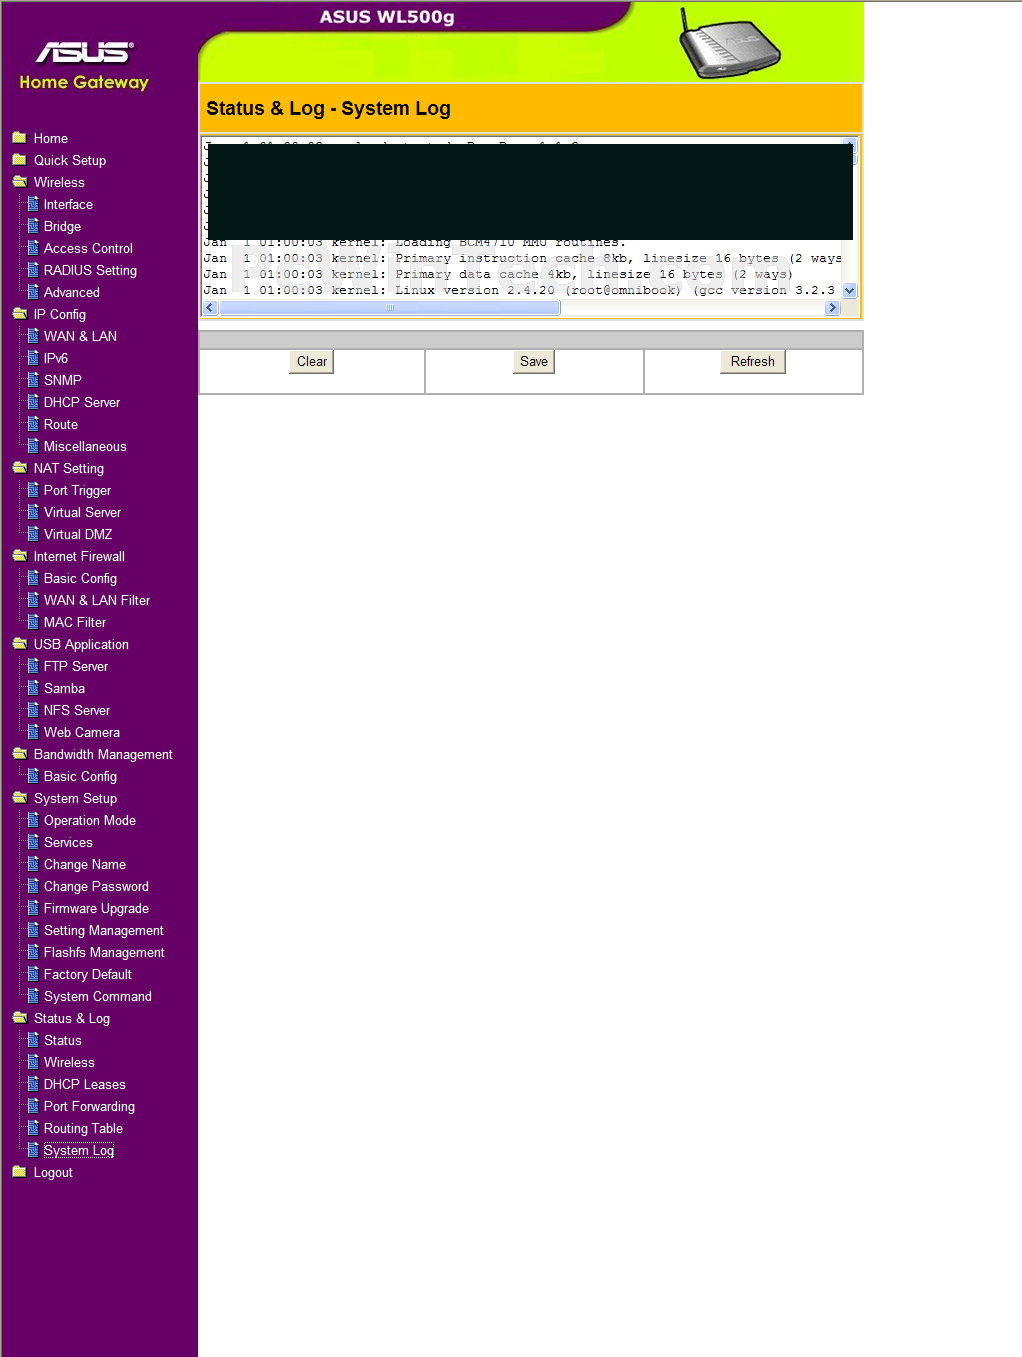This screenshot has width=1022, height=1357.
Task: Open the Change Name page
Action: pyautogui.click(x=85, y=864)
